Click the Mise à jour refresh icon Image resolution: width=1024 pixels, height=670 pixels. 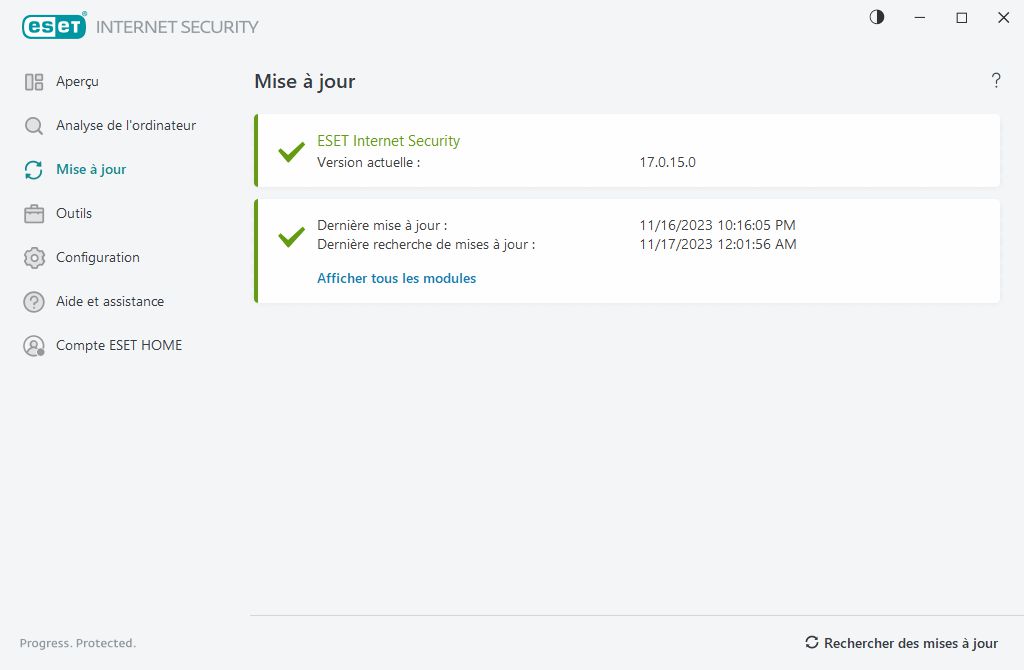coord(34,170)
